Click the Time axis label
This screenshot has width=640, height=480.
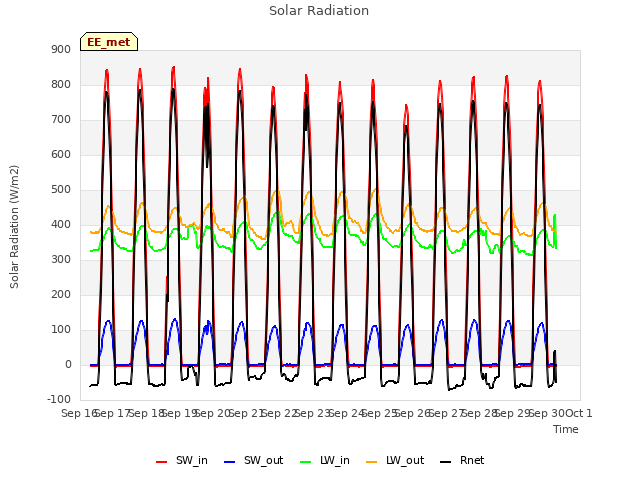[x=566, y=429]
